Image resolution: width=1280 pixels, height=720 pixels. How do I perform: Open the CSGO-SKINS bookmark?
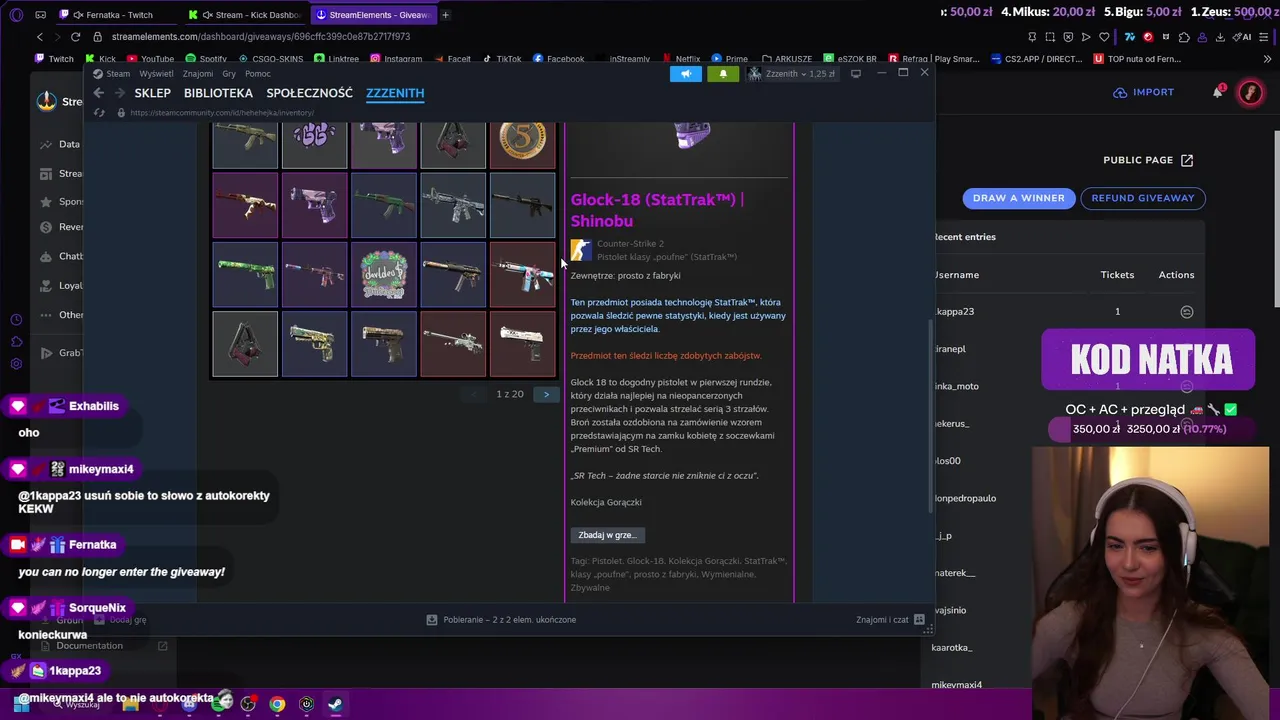(270, 59)
